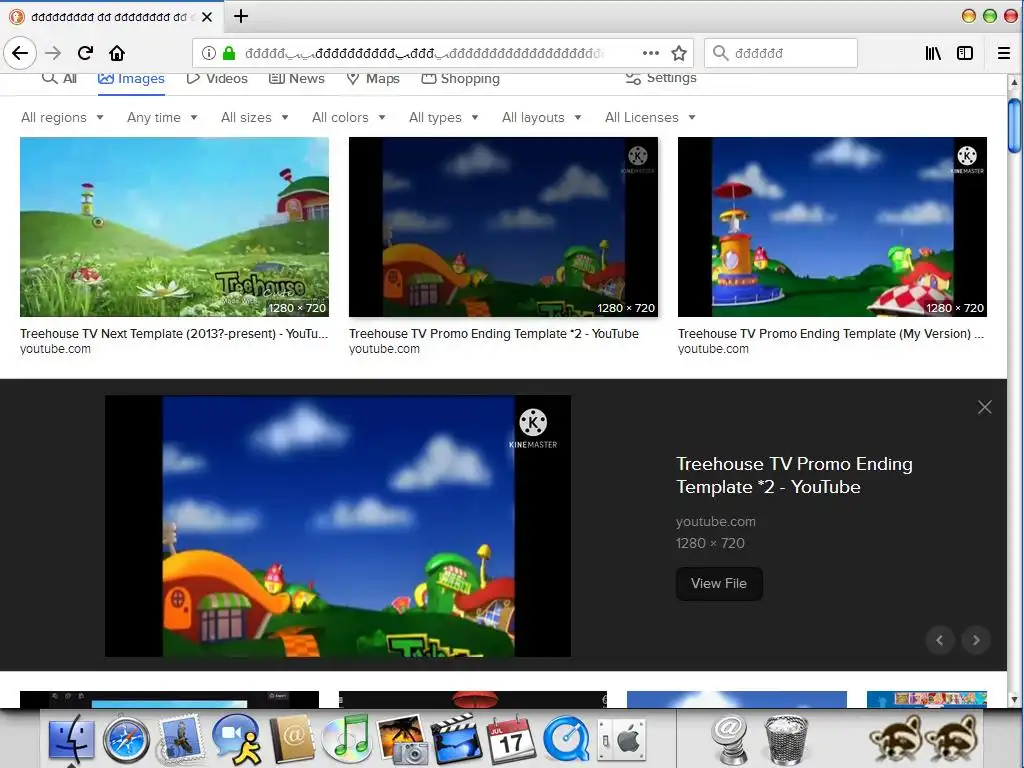Click the forward navigation arrow

click(x=53, y=53)
